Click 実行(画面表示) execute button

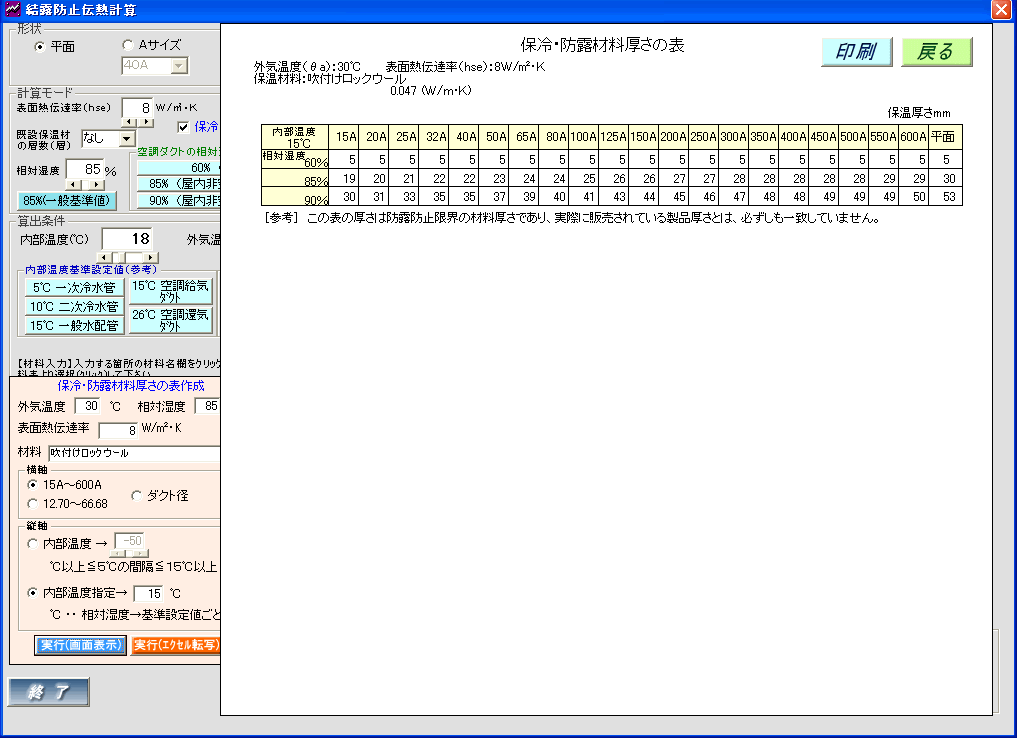pos(81,645)
